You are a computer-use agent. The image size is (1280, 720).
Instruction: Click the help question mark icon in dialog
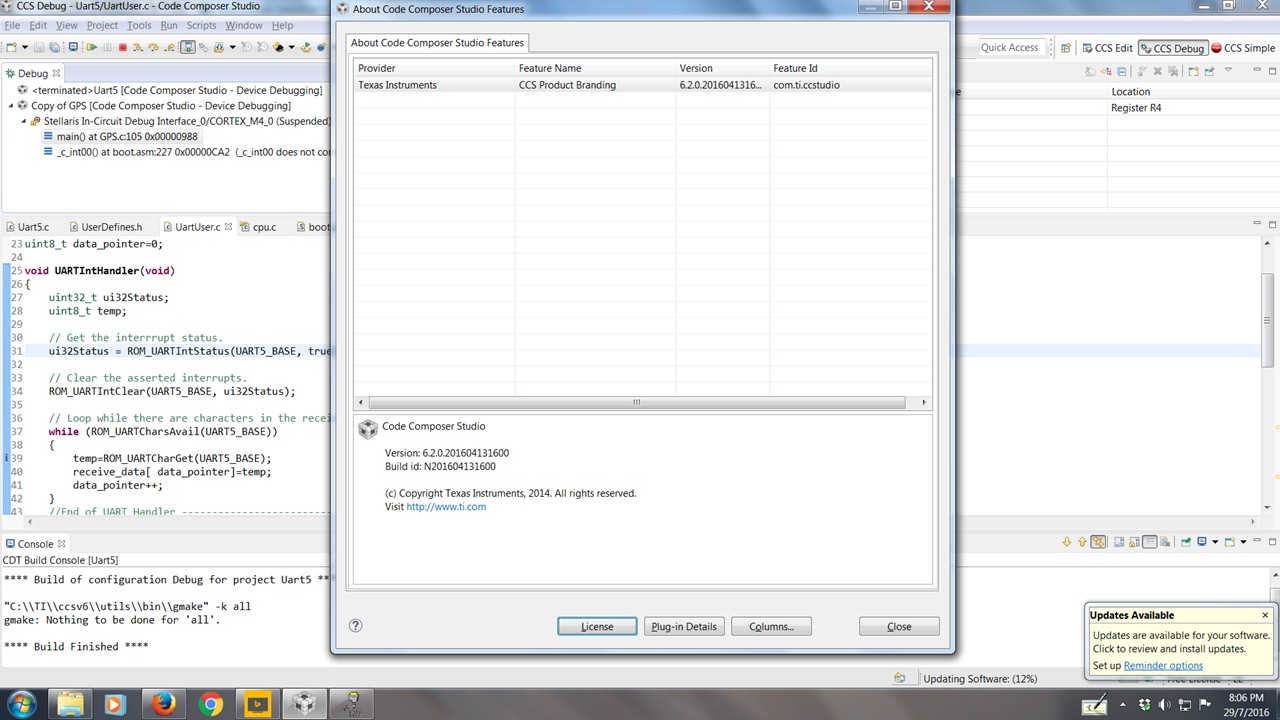pyautogui.click(x=355, y=626)
